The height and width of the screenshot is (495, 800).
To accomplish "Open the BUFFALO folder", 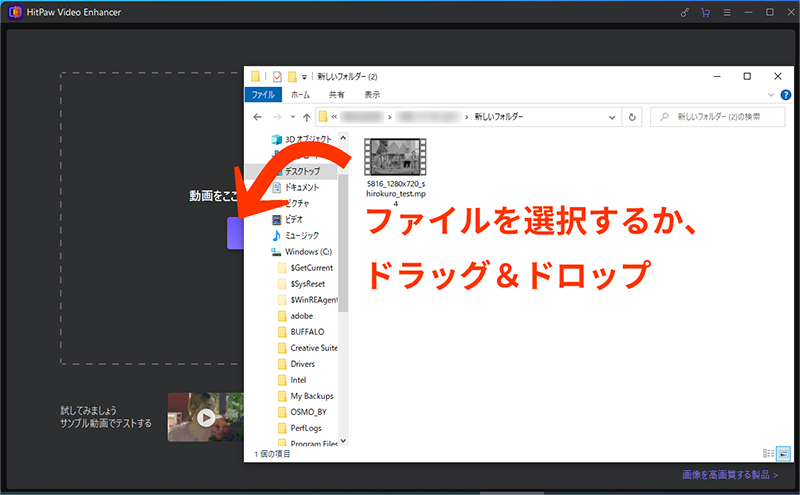I will [307, 332].
